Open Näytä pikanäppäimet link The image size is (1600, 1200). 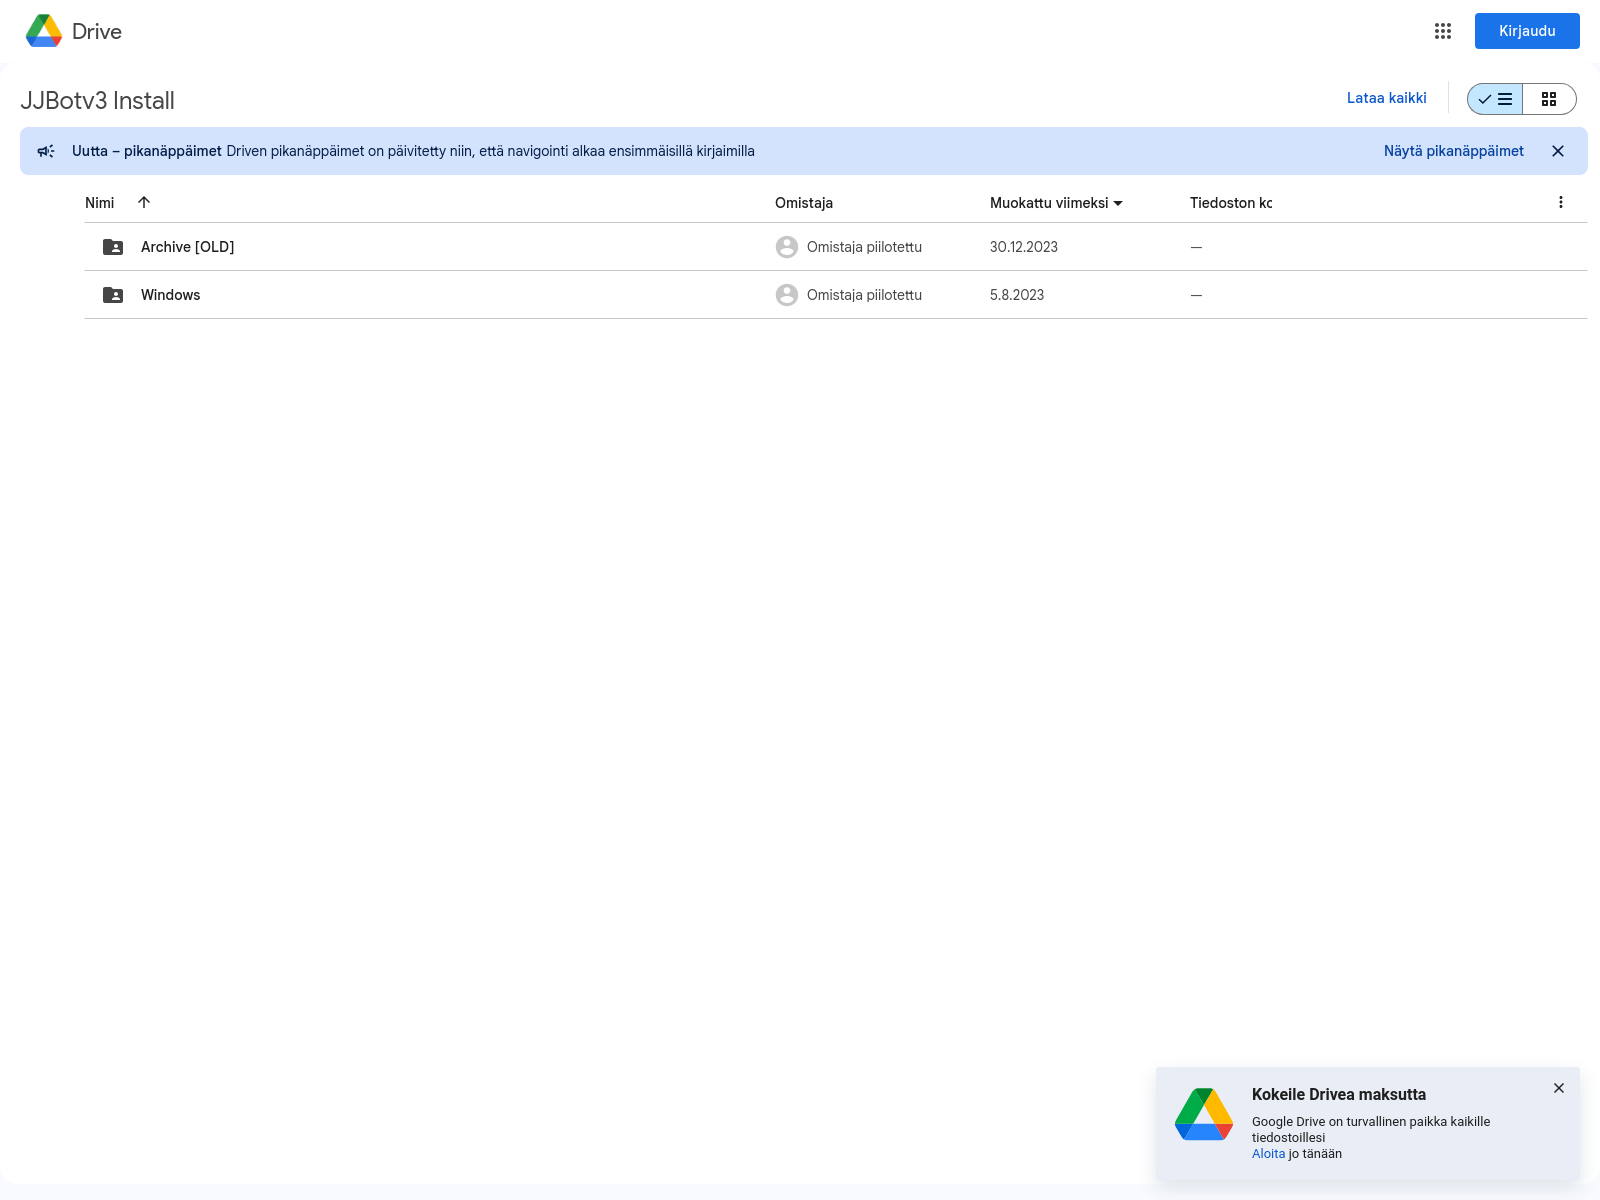(1453, 151)
